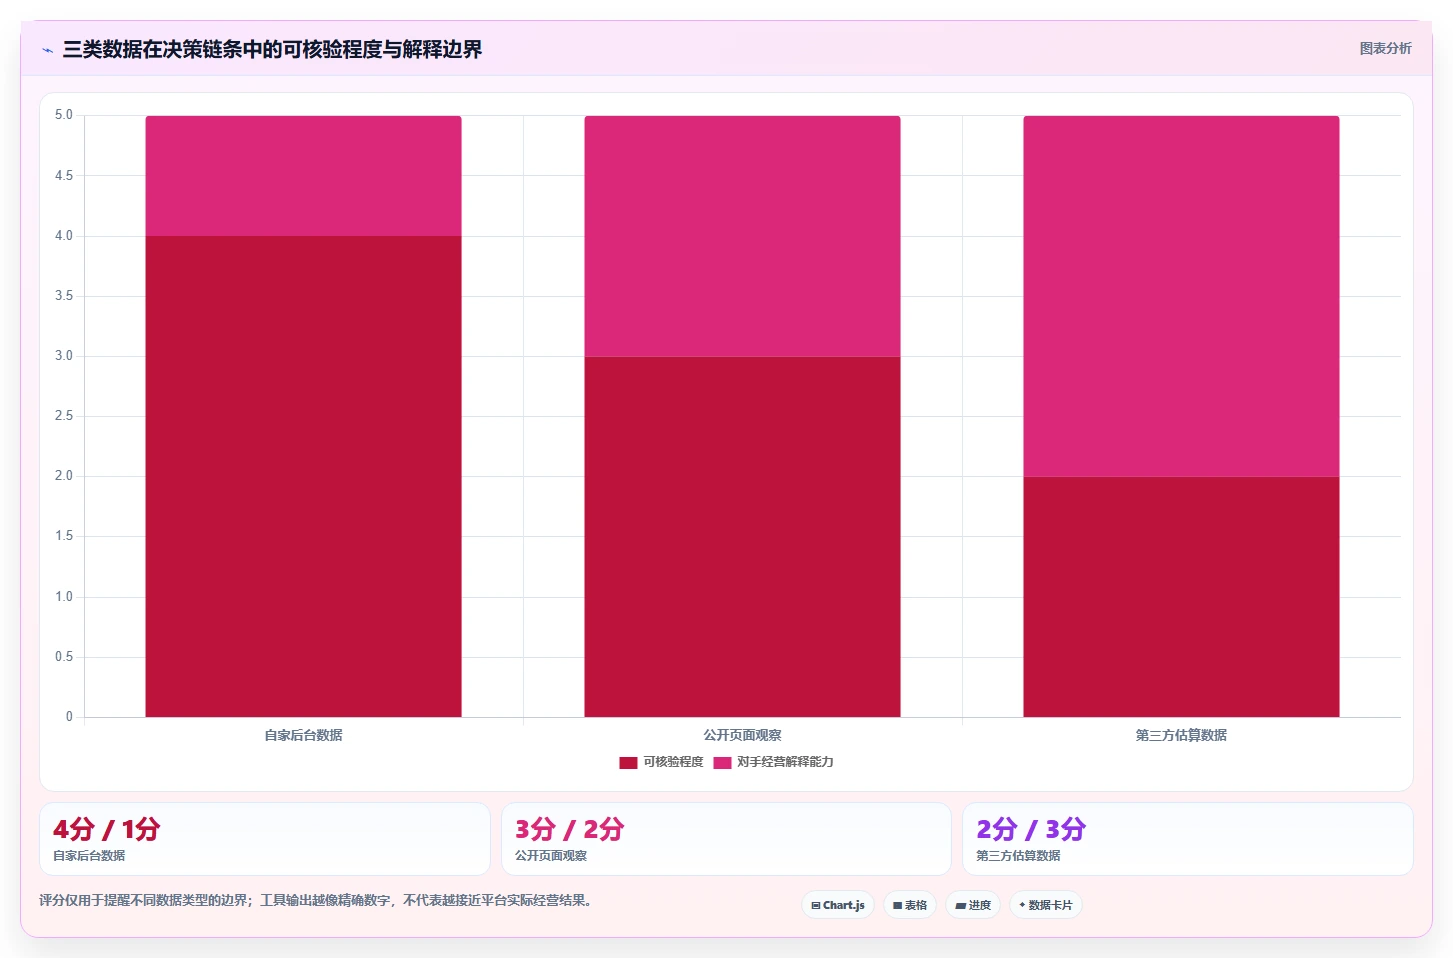Click the 进度 tag pill
Viewport: 1453px width, 958px height.
973,905
